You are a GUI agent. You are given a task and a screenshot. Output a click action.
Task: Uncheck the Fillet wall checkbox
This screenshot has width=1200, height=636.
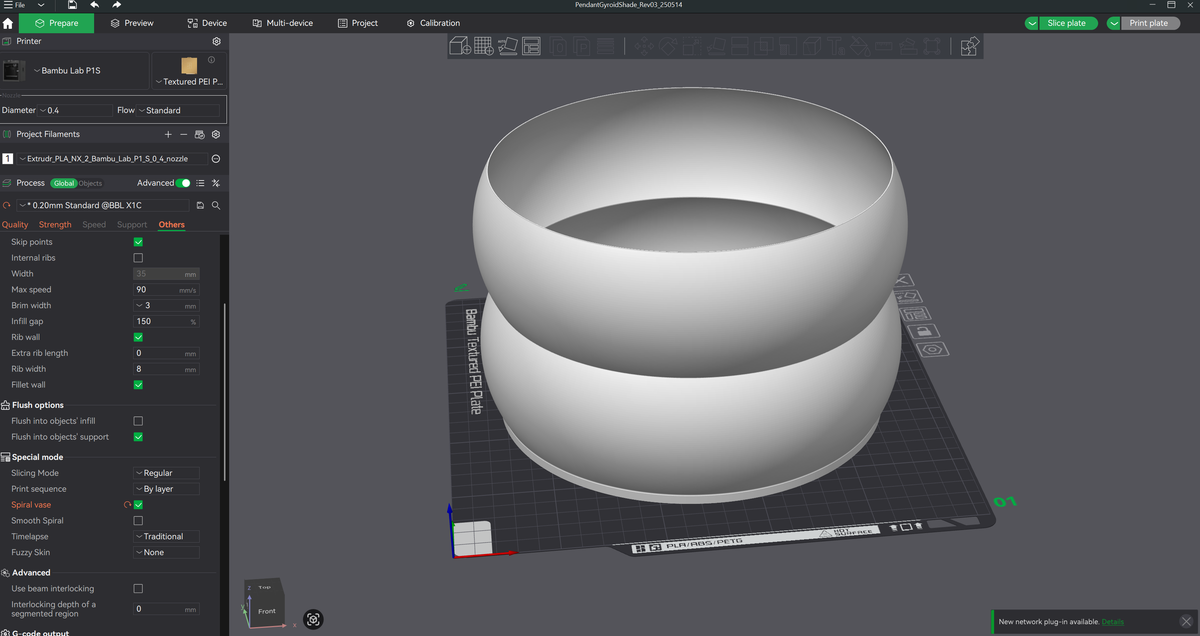point(138,385)
